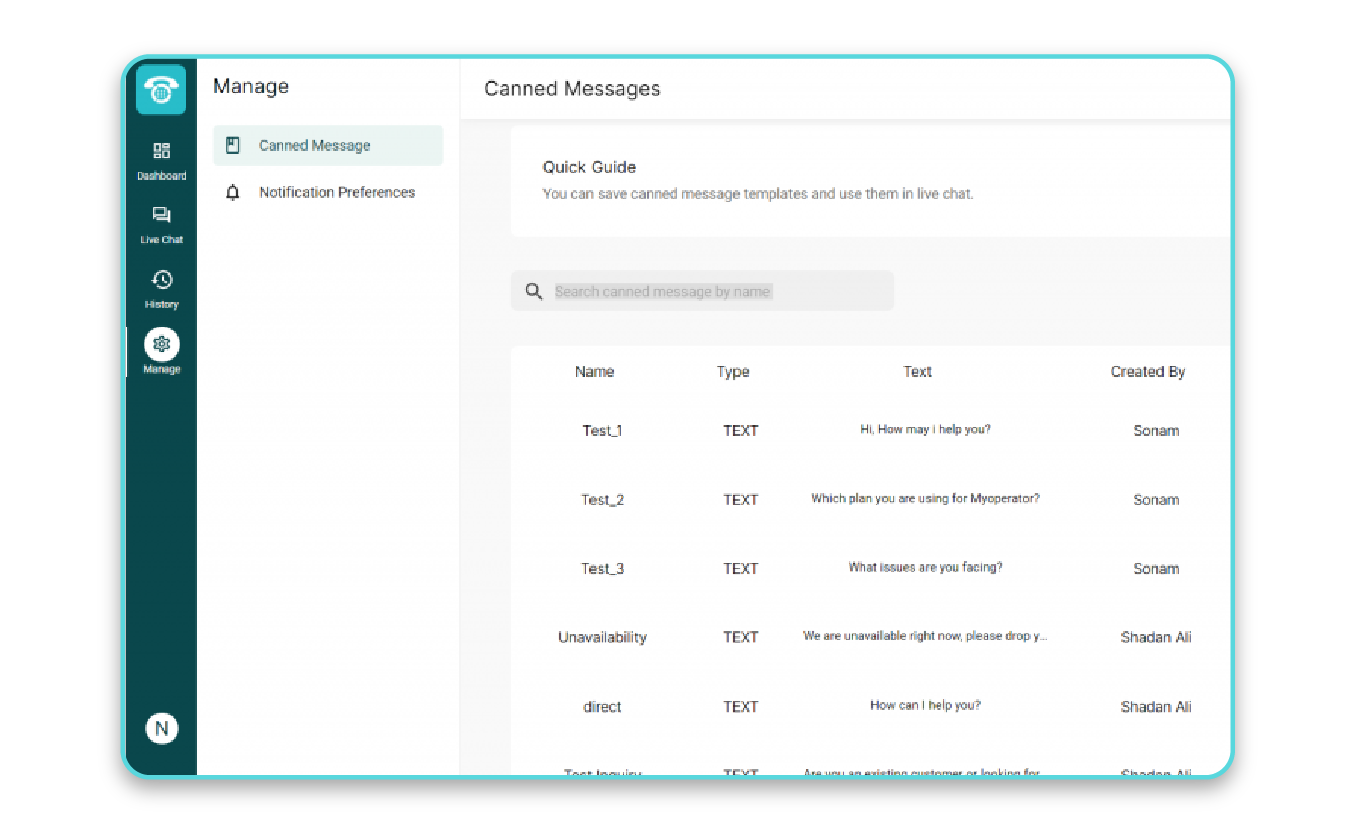The image size is (1355, 834).
Task: Click TEXT type in Test_1 row
Action: [x=741, y=431]
